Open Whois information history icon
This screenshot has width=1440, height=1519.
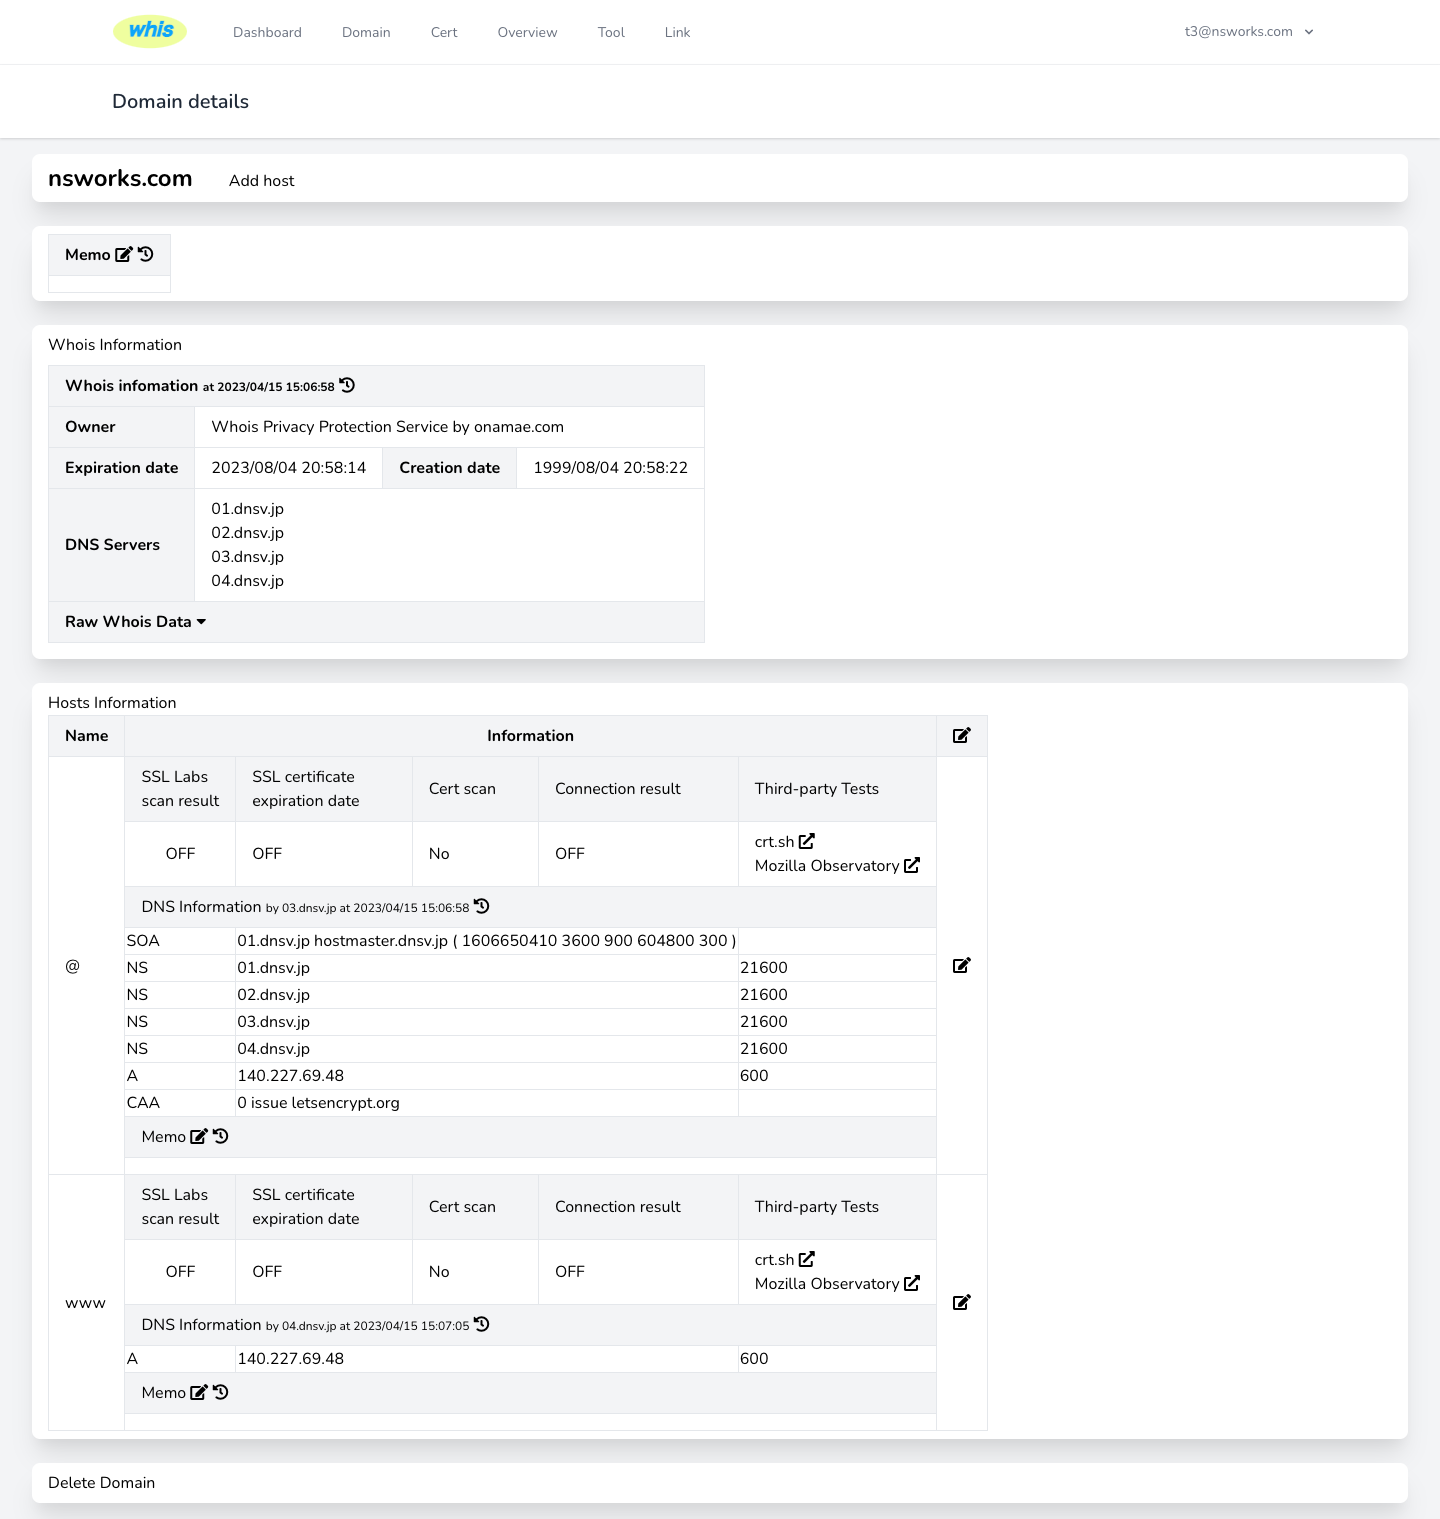click(347, 386)
